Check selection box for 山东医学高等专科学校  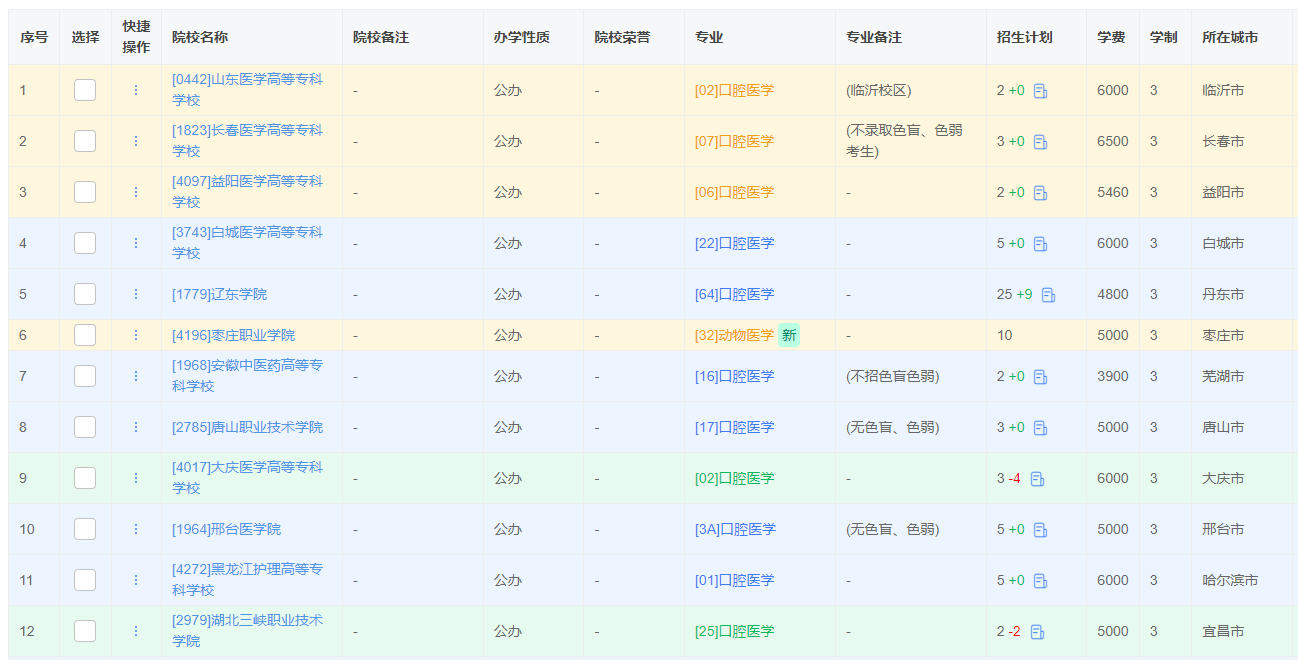(x=84, y=90)
